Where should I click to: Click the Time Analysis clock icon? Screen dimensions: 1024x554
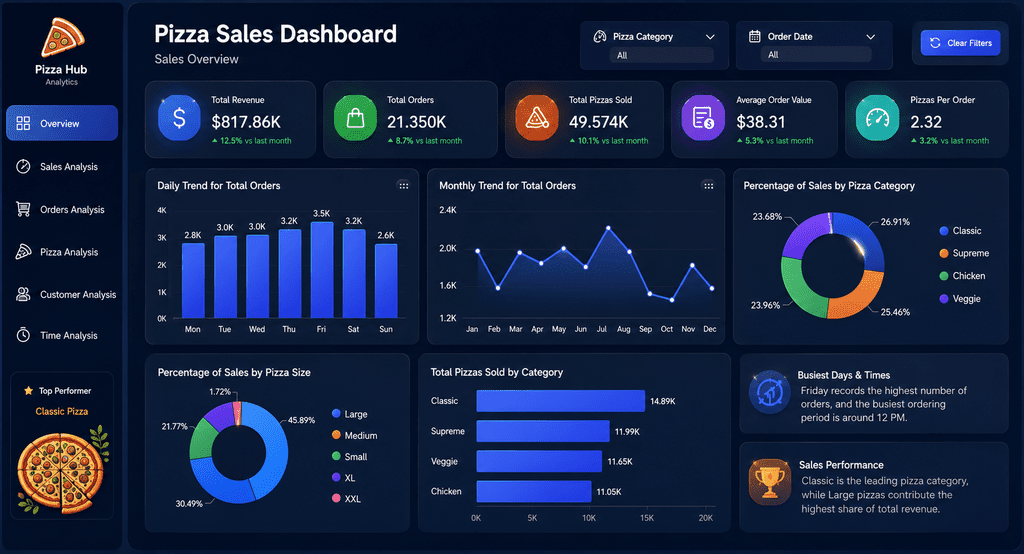coord(23,335)
